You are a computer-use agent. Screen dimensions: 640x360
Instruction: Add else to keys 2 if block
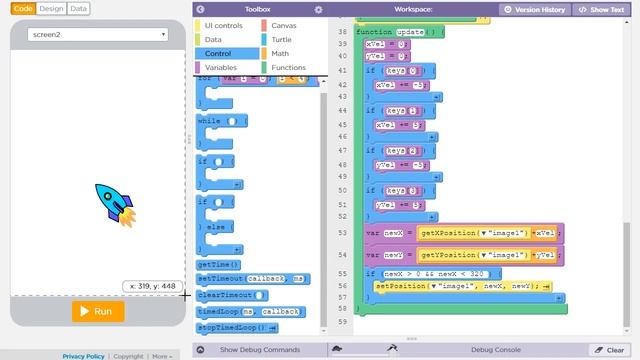pyautogui.click(x=436, y=178)
